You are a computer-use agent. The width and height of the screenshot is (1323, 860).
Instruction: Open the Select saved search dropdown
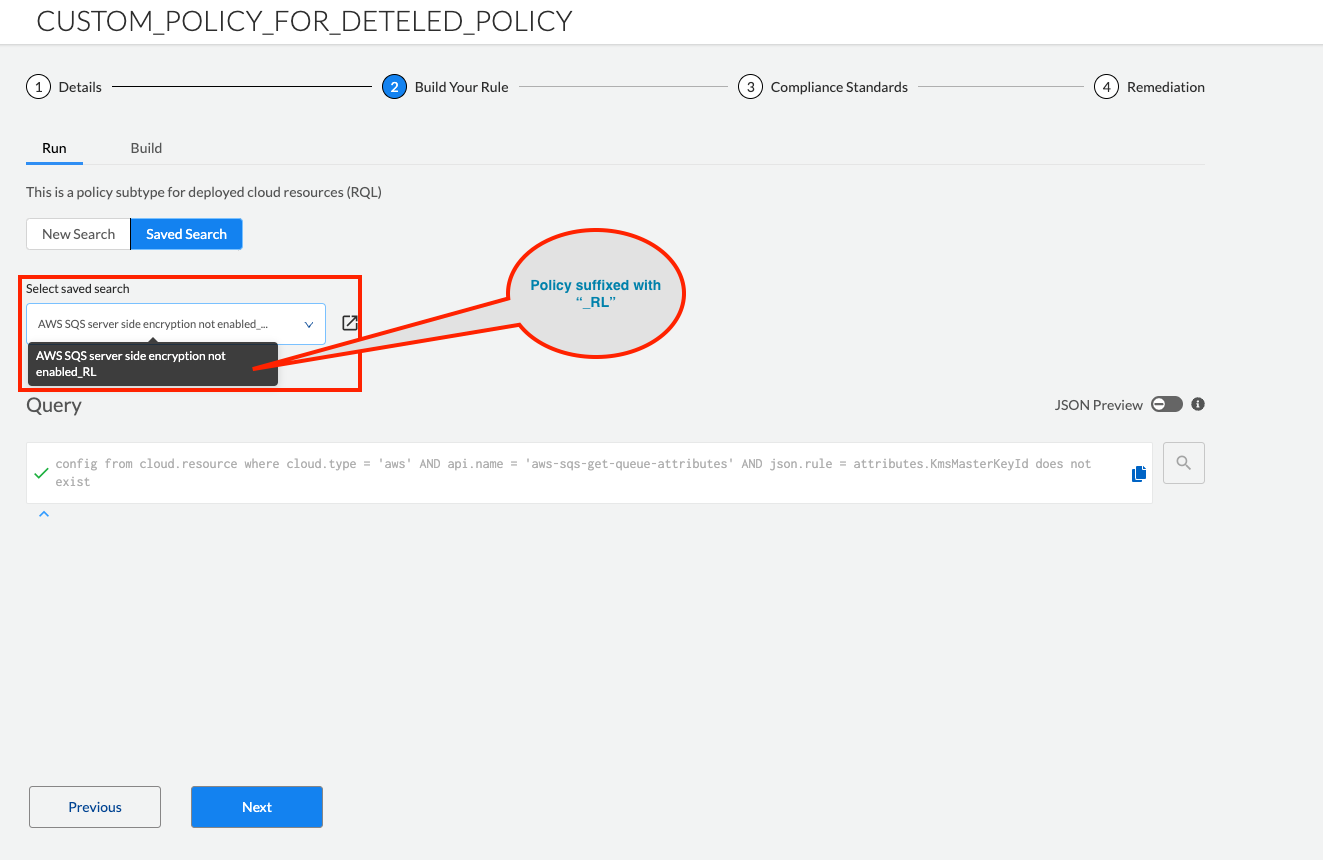[165, 324]
